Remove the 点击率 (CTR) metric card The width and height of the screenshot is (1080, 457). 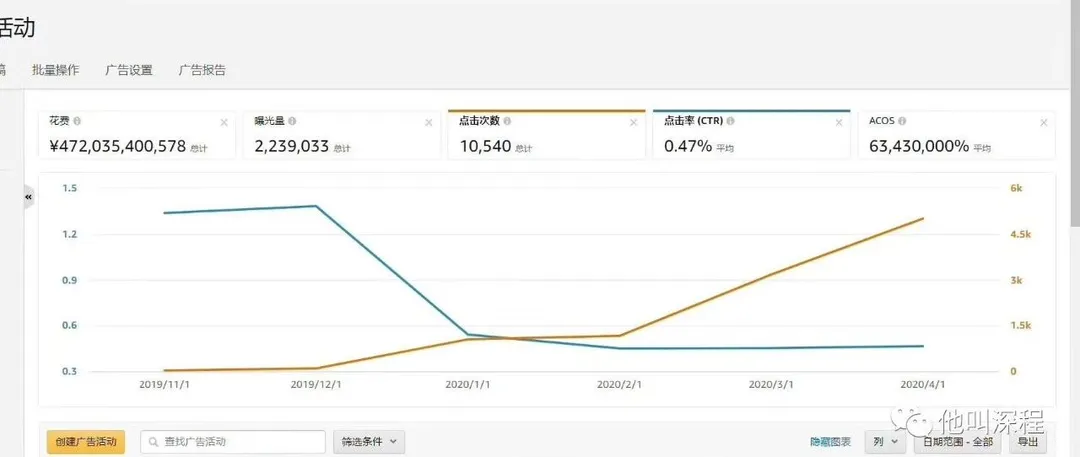838,123
